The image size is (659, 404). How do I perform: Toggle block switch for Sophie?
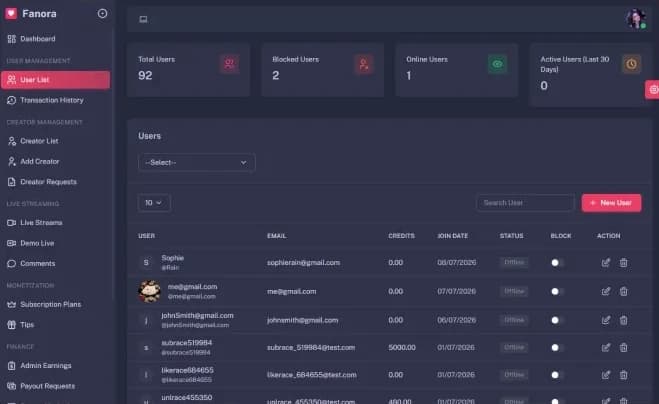click(557, 263)
